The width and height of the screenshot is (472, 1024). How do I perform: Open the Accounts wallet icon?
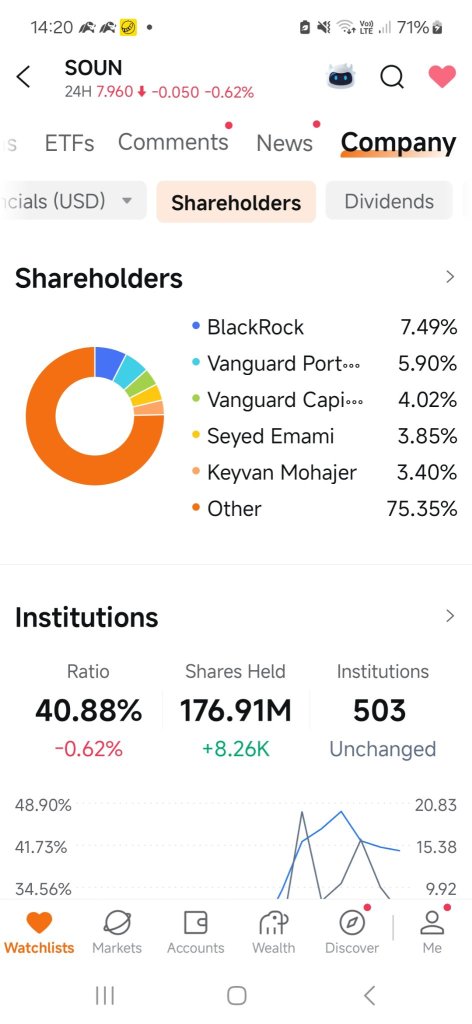[x=195, y=923]
